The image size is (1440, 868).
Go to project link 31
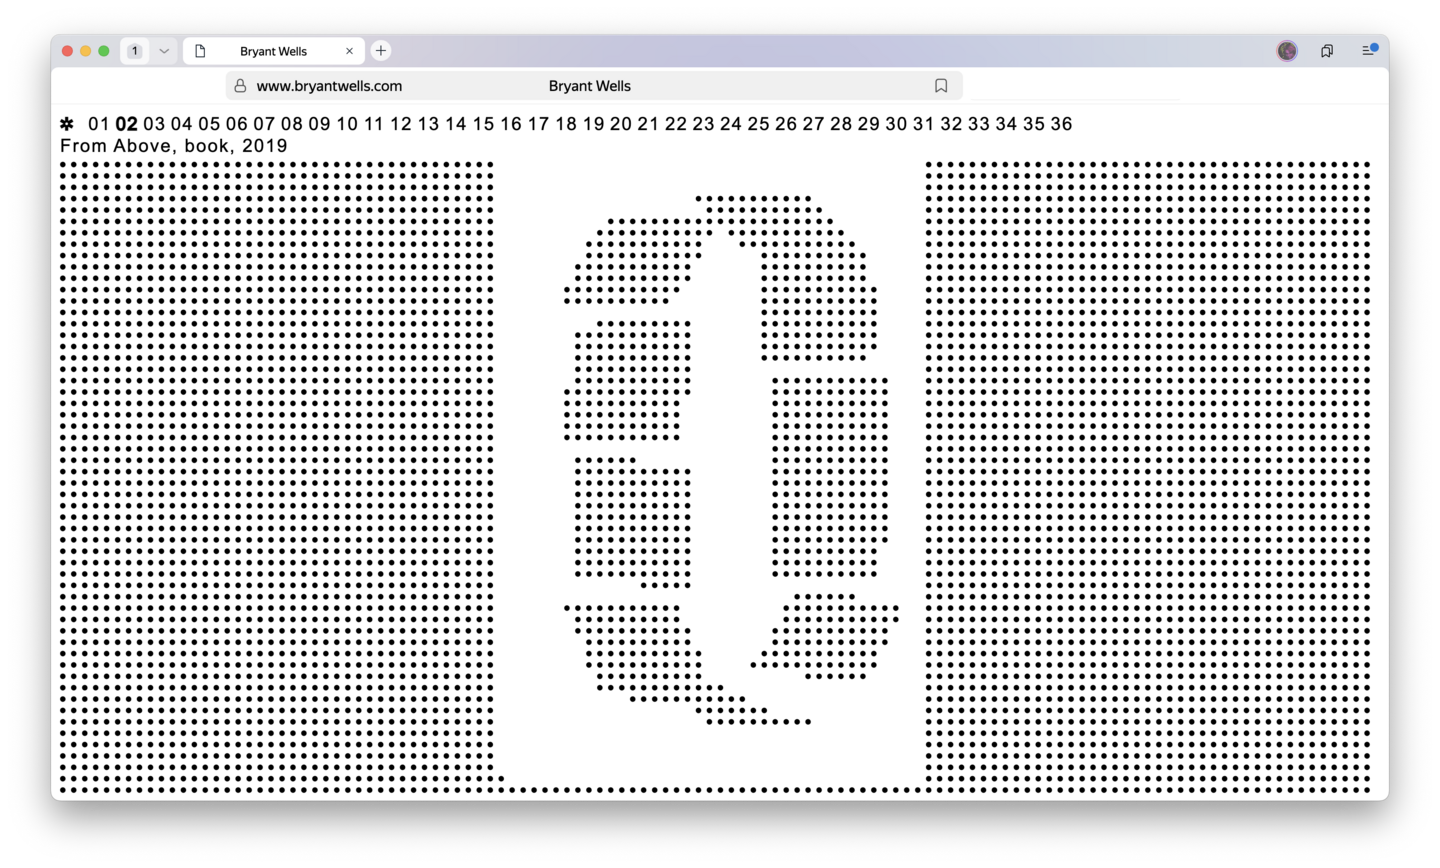pos(923,124)
